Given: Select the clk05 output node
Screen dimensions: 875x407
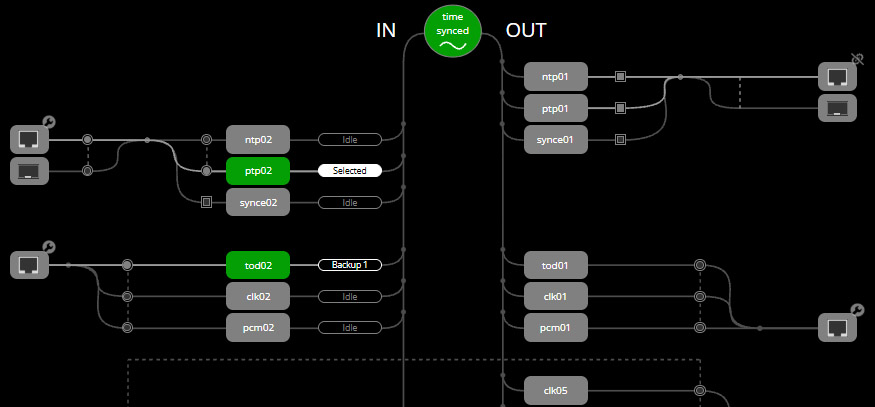Looking at the screenshot, I should click(555, 391).
